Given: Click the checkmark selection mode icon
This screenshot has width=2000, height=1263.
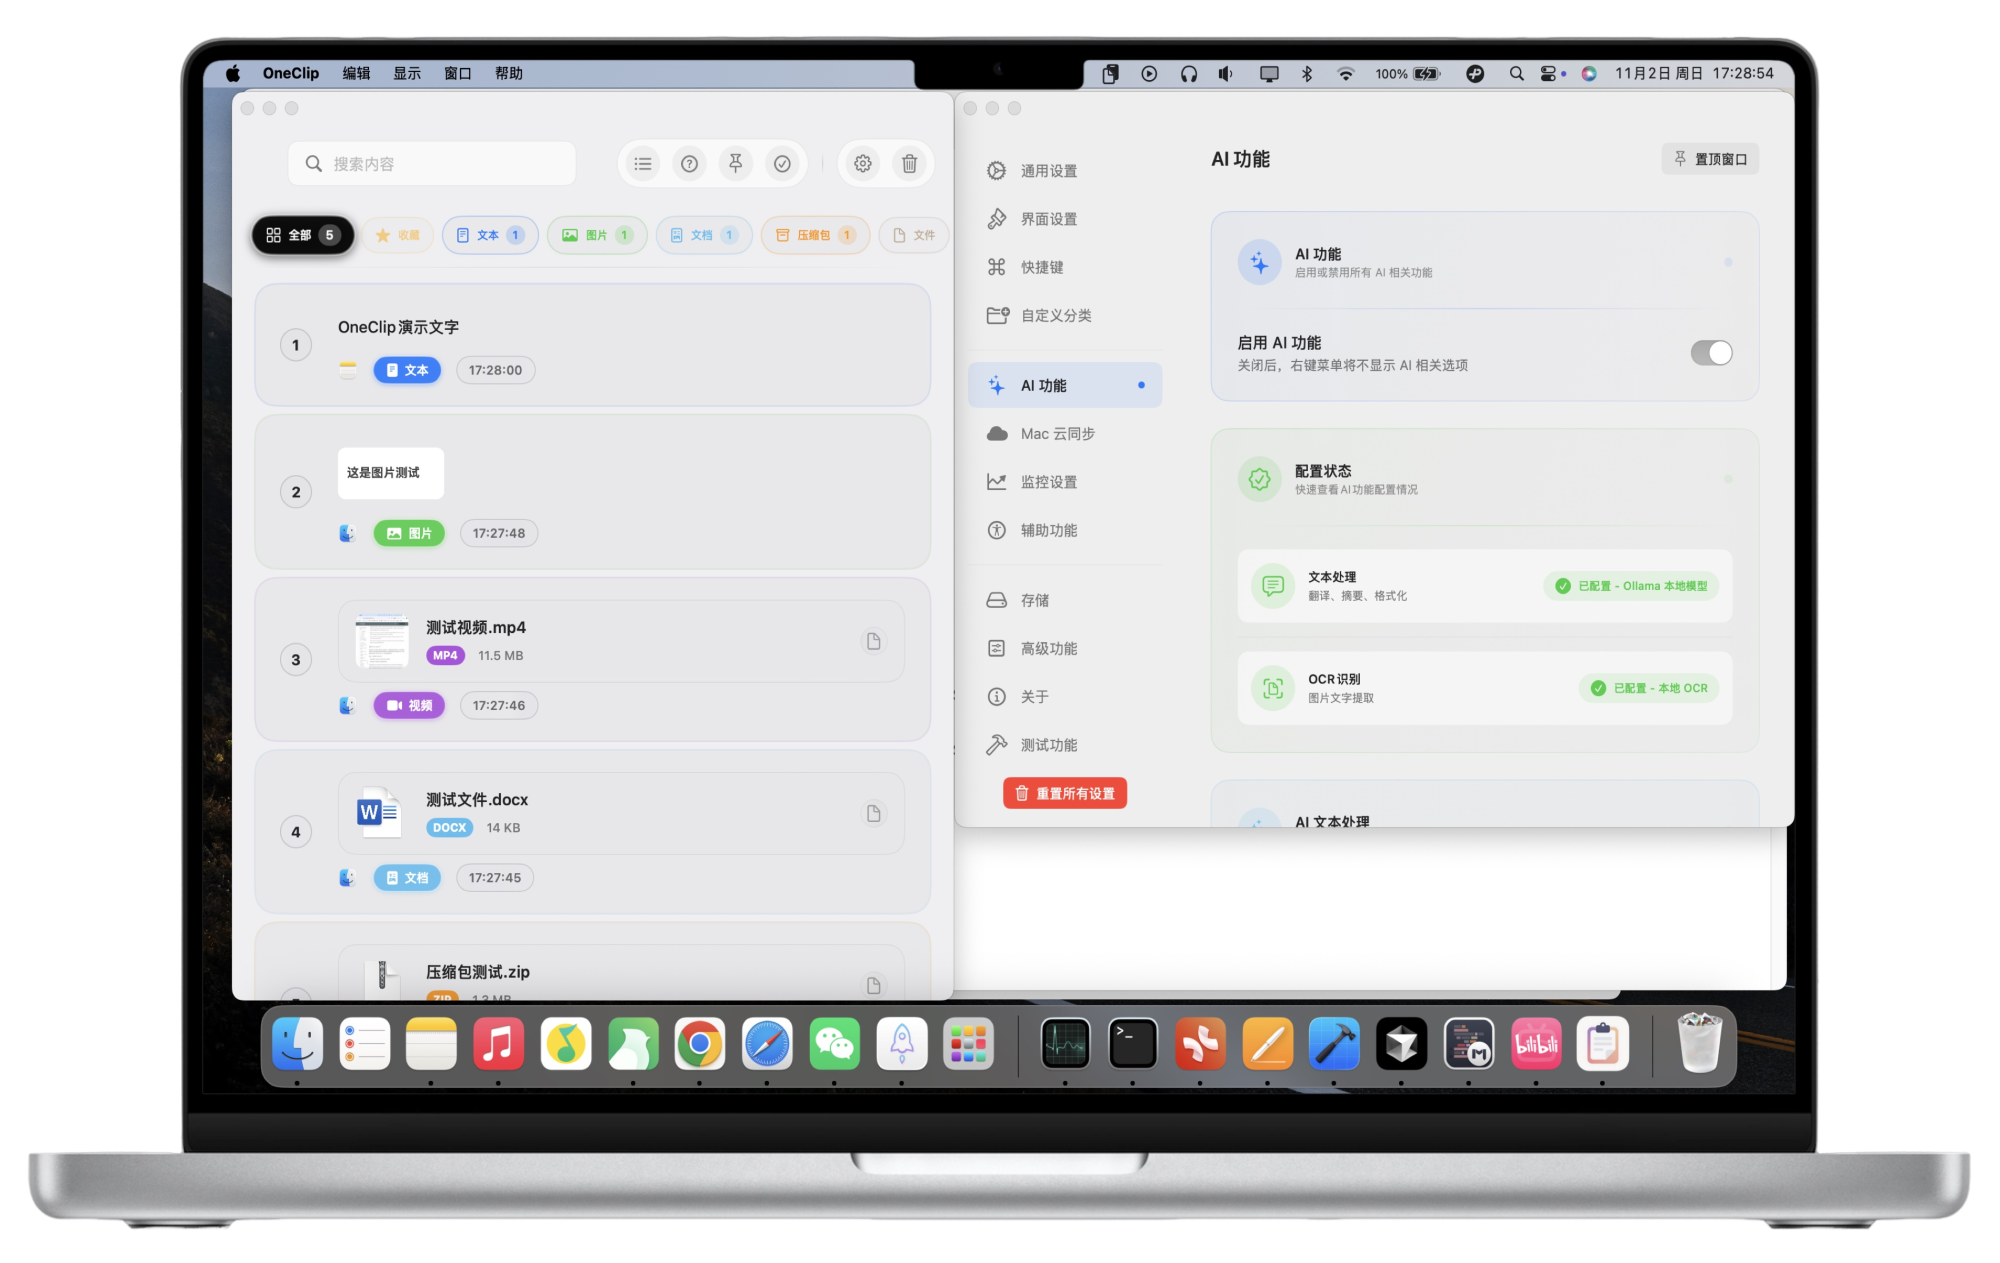Looking at the screenshot, I should [783, 163].
